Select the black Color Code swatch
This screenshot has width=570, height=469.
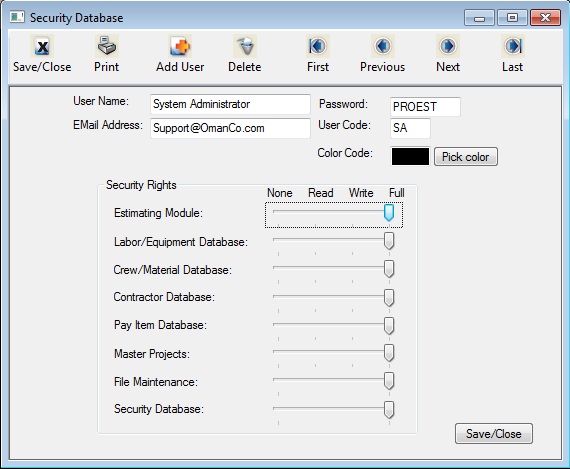coord(410,156)
